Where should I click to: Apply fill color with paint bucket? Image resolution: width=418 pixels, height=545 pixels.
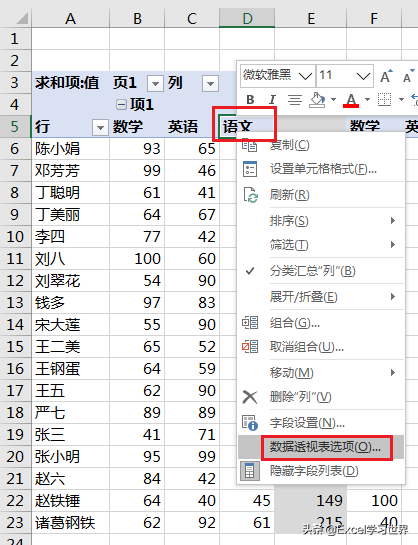coord(317,100)
